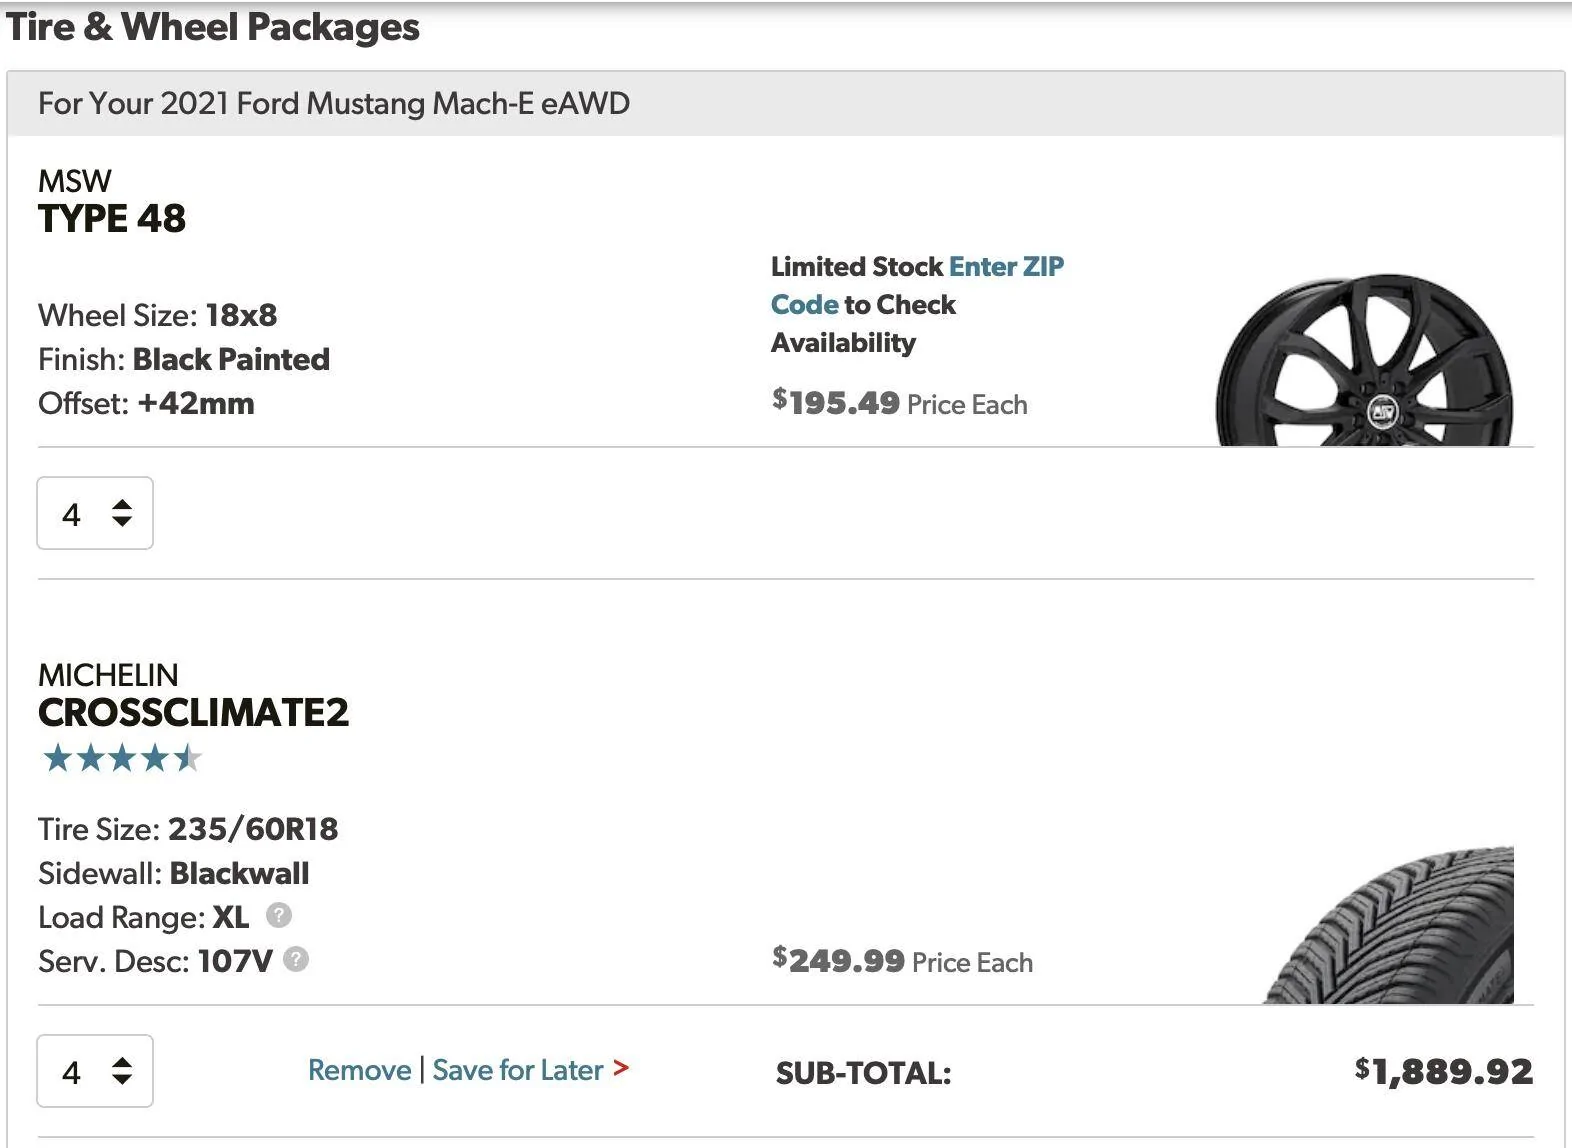Click the $1,889.92 sub-total amount
Screen dimensions: 1572x1148
1444,1071
